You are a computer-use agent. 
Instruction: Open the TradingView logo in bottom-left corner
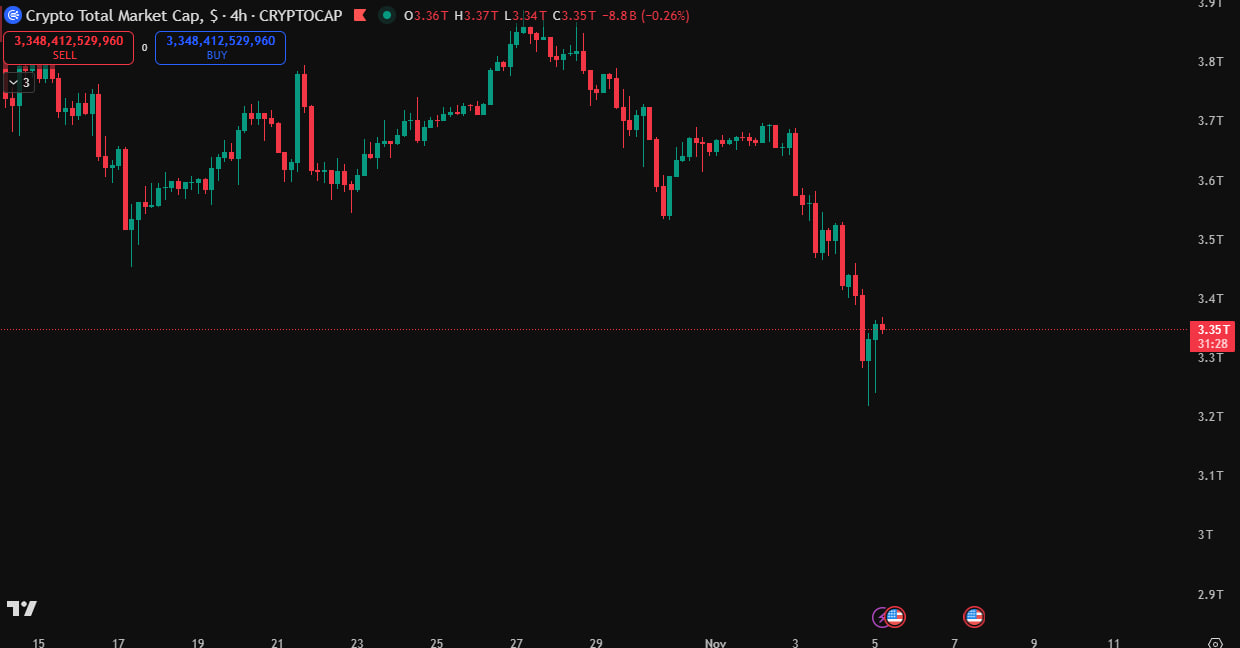[21, 608]
